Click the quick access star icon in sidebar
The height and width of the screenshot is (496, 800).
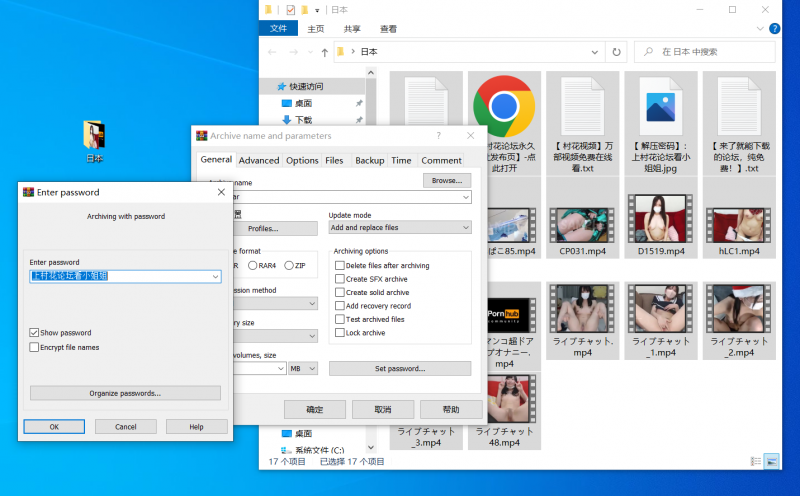[279, 87]
